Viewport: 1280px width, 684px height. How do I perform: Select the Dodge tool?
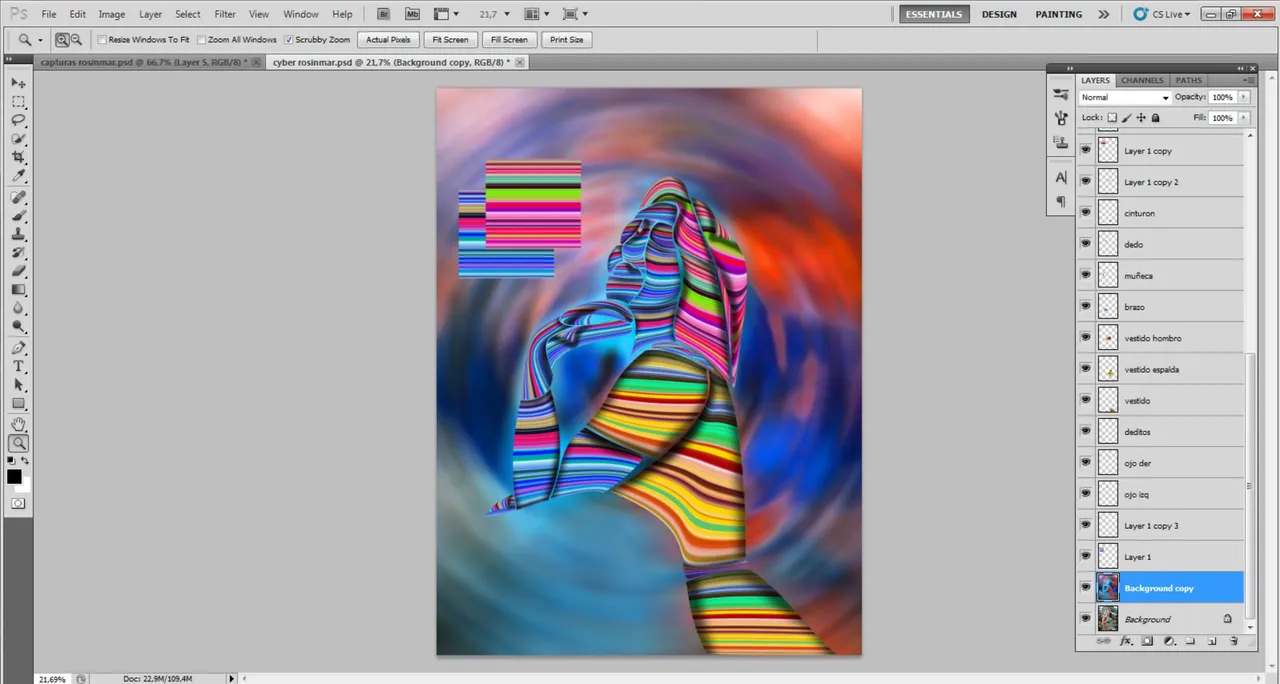(18, 326)
